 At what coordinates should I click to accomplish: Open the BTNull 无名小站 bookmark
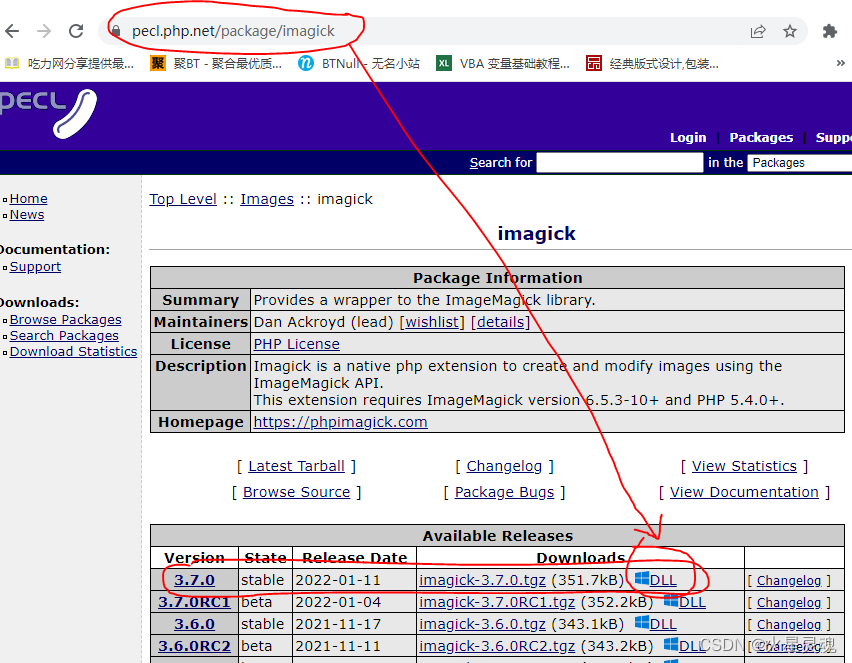pos(359,64)
